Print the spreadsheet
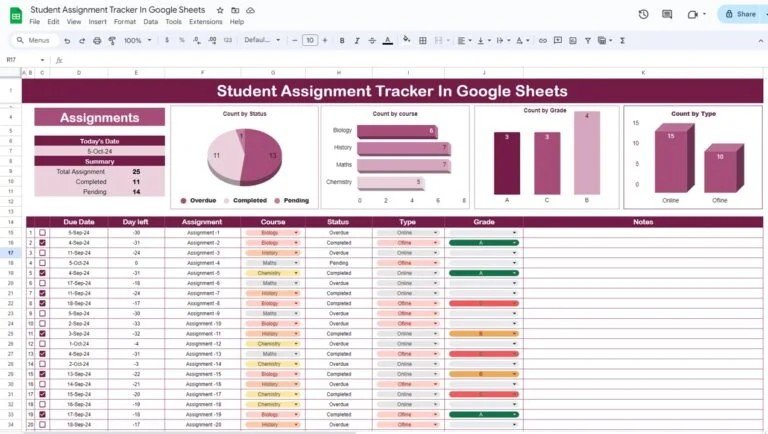 (x=97, y=41)
